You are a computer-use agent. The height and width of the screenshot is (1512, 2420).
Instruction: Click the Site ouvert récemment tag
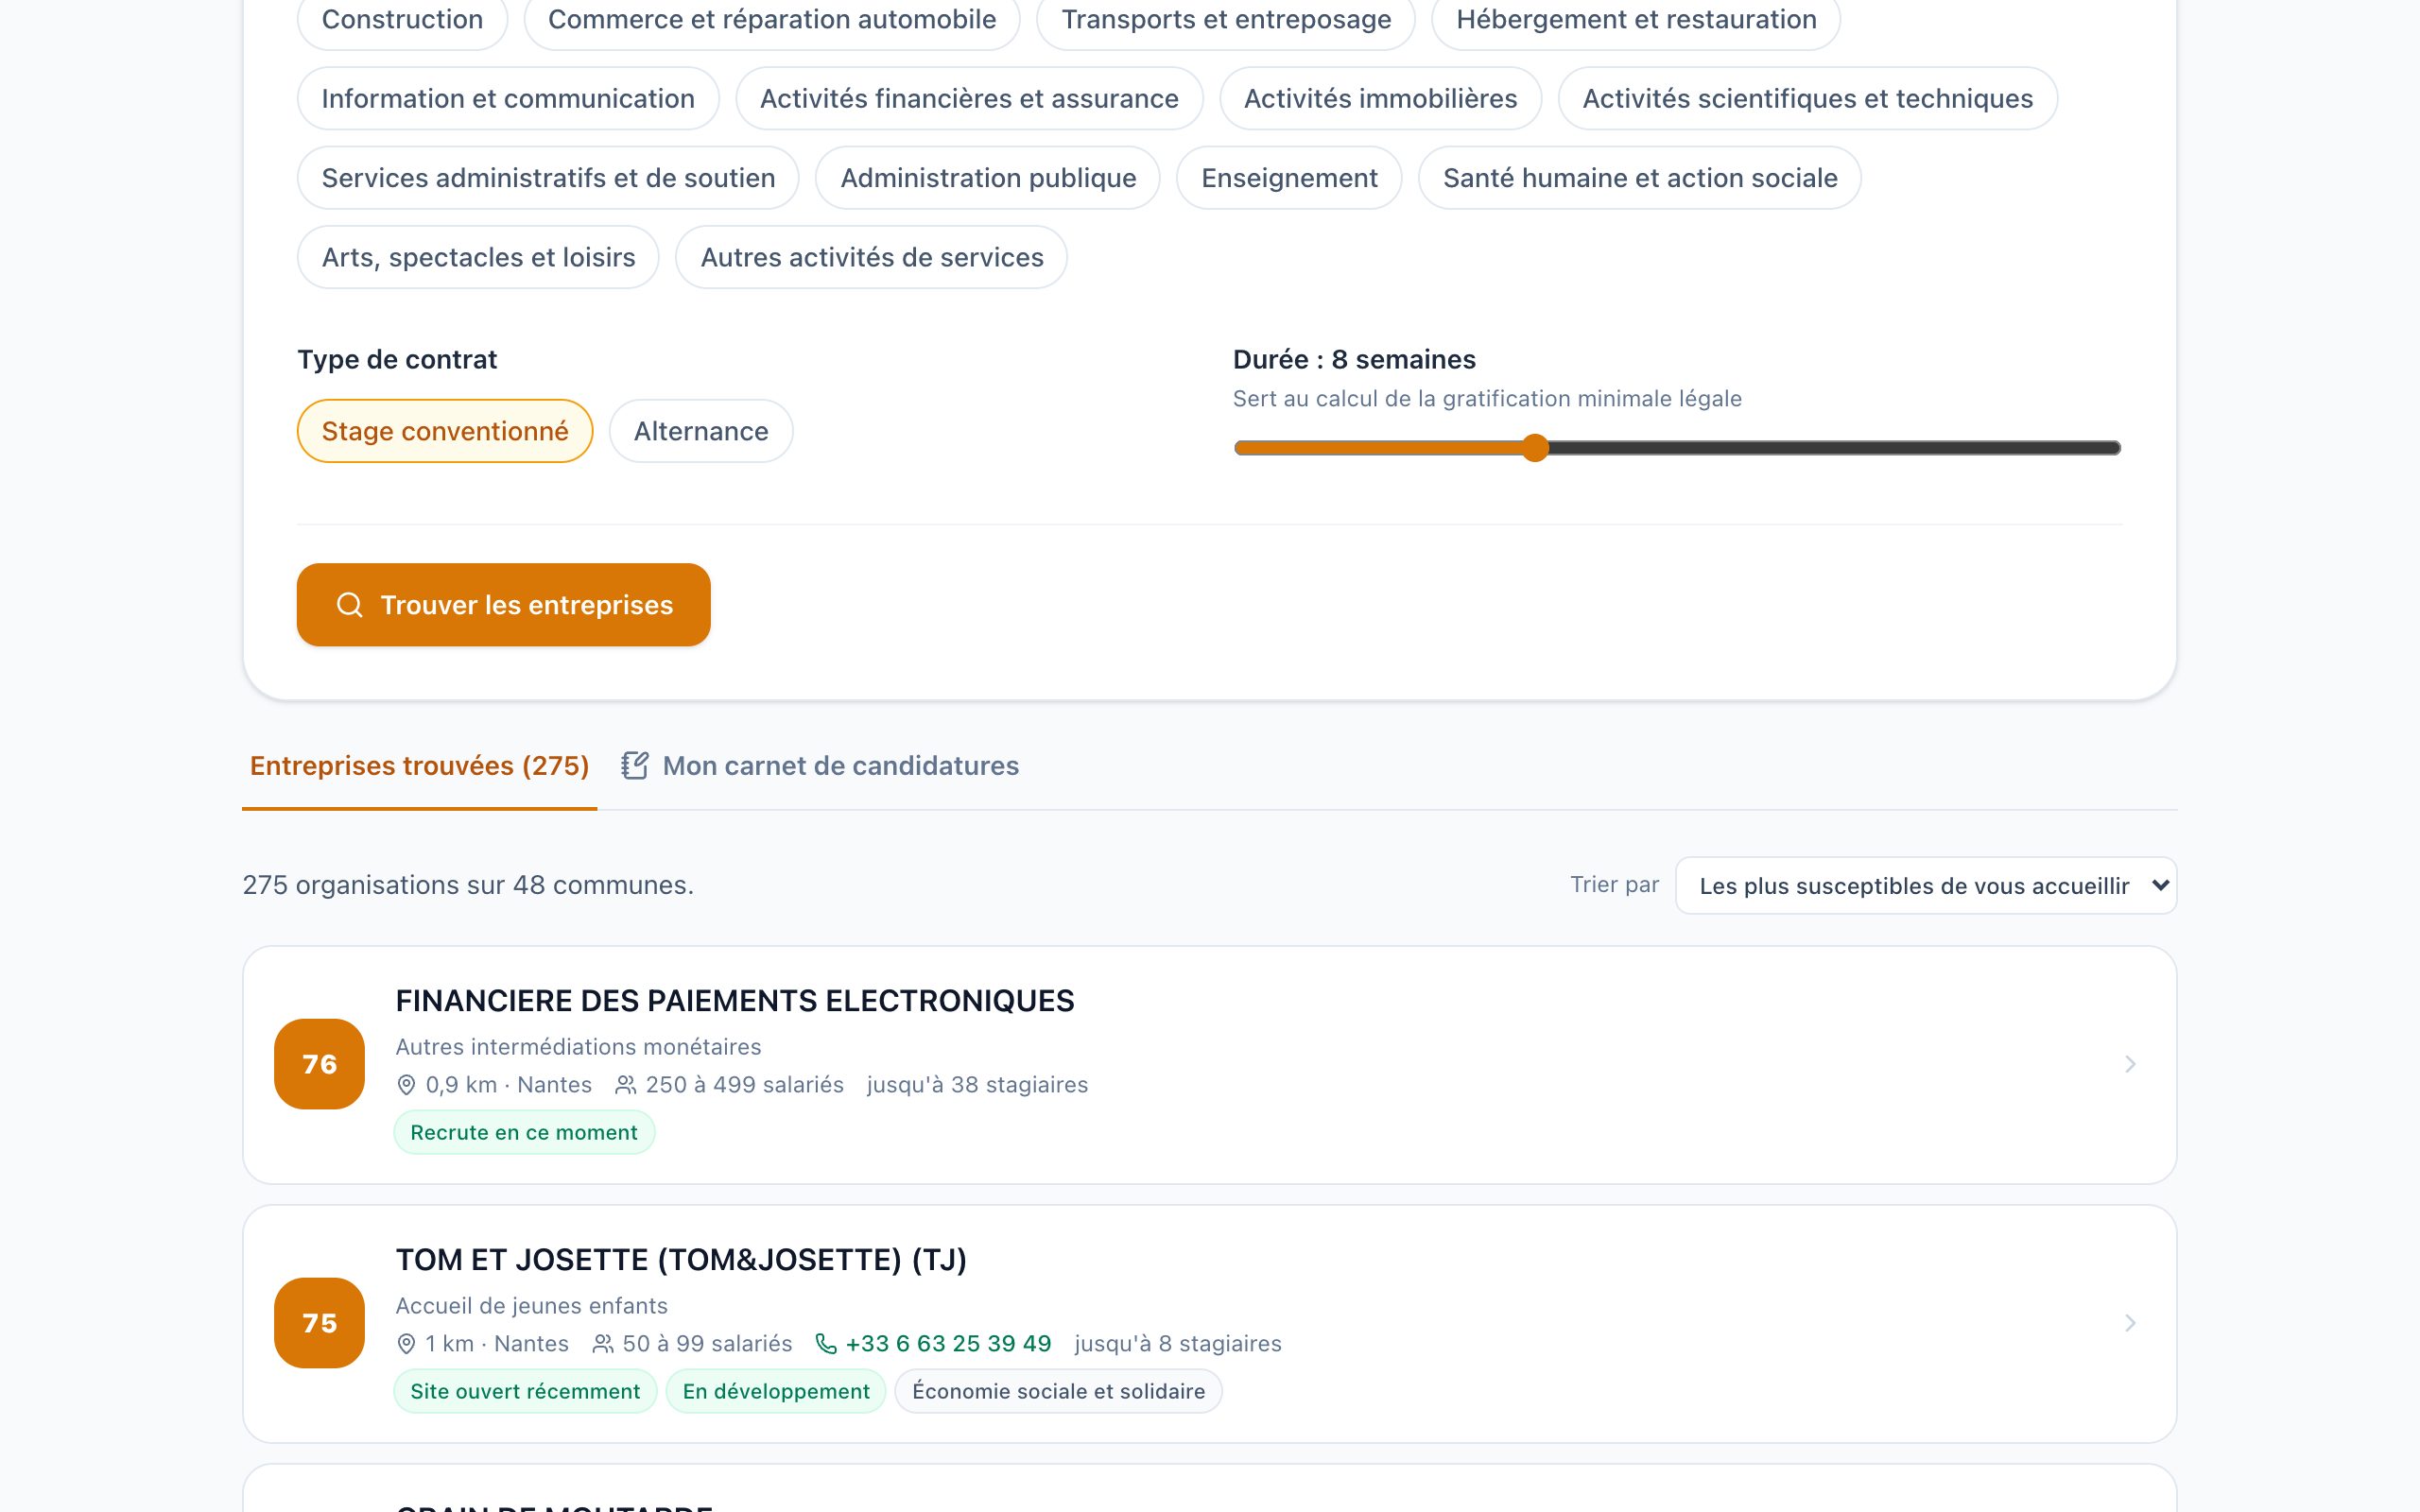(x=525, y=1392)
